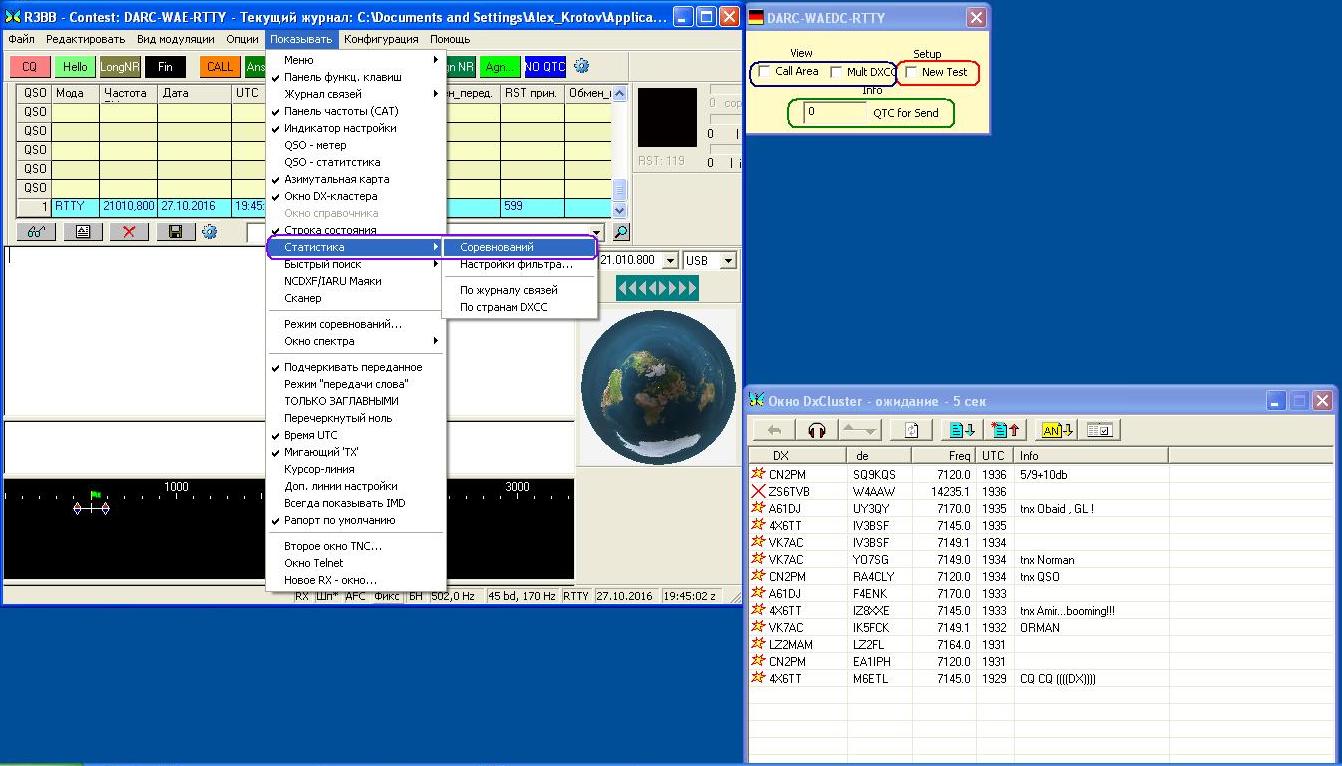Viewport: 1342px width, 766px height.
Task: Click the QTC for Send input field
Action: [834, 113]
